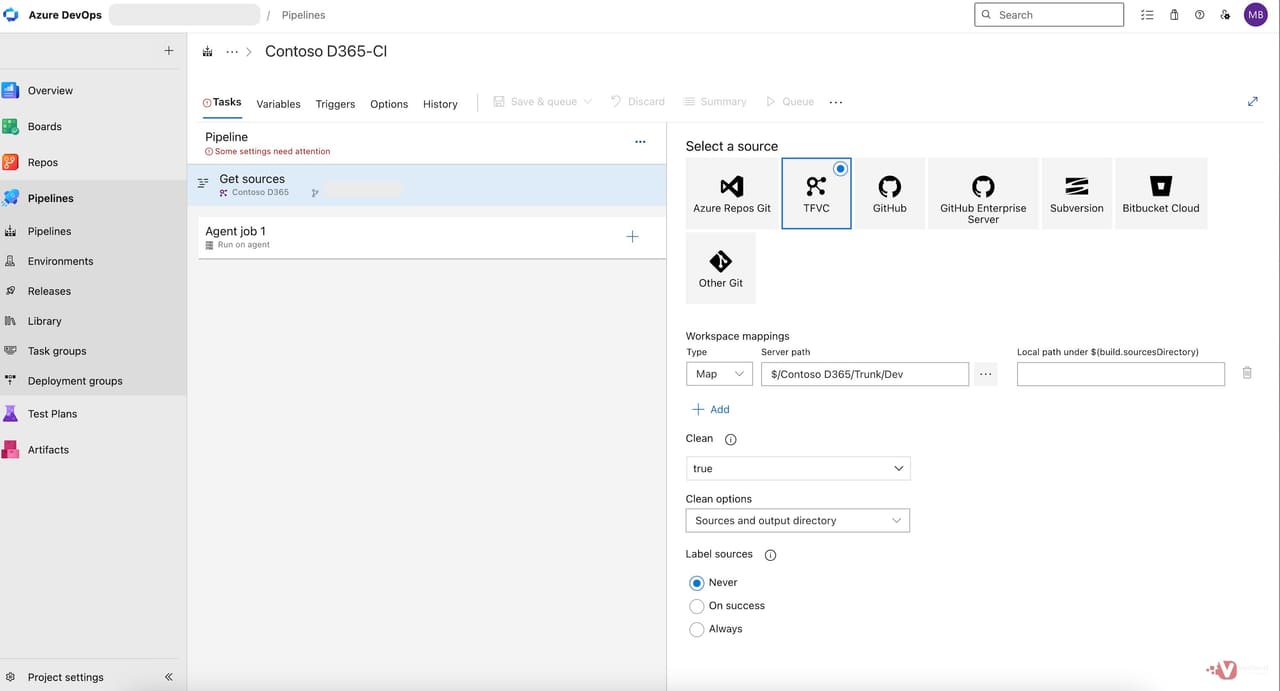This screenshot has height=691, width=1280.
Task: Show the Label sources info icon
Action: [770, 555]
